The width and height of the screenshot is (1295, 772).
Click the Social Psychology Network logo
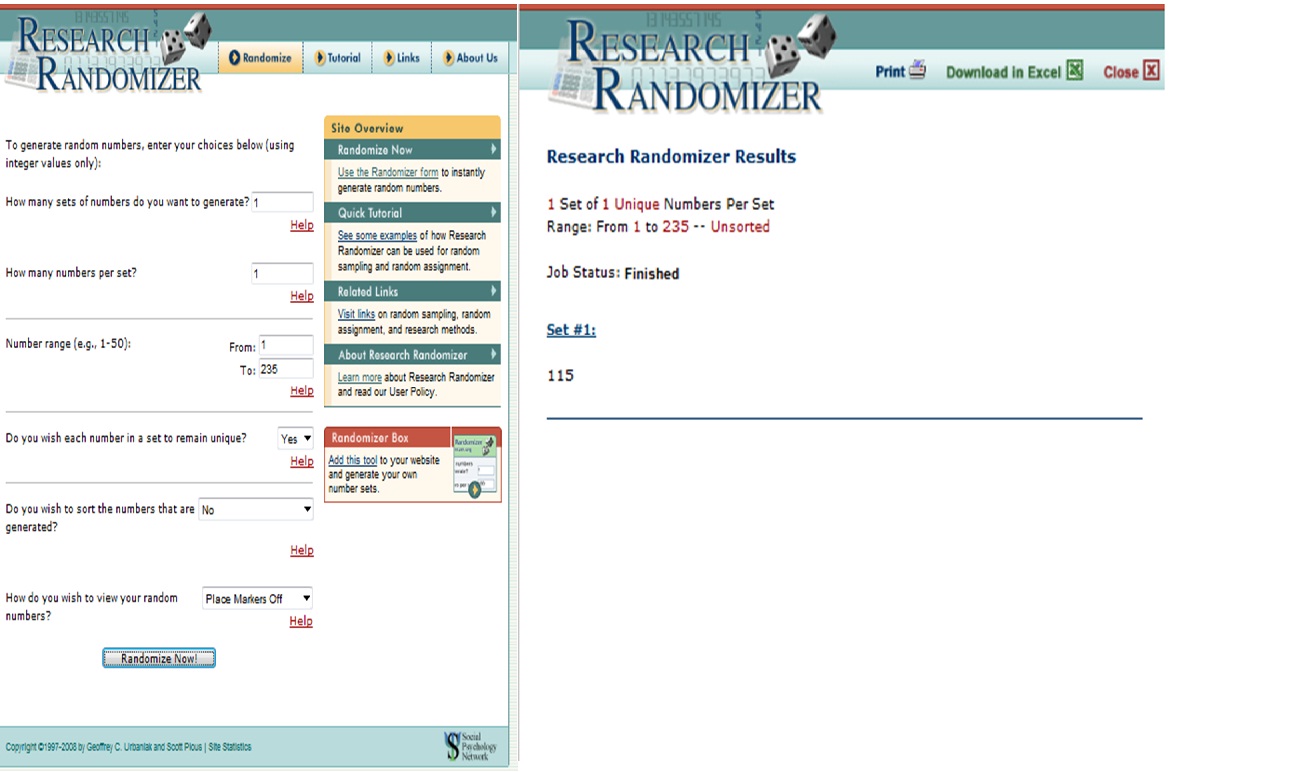[470, 746]
